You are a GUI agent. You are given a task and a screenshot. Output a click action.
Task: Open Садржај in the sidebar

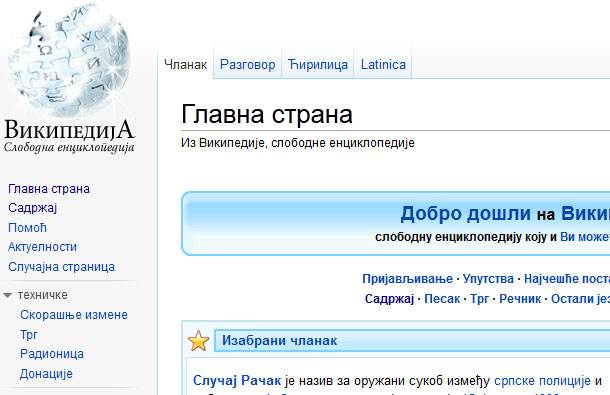tap(33, 208)
